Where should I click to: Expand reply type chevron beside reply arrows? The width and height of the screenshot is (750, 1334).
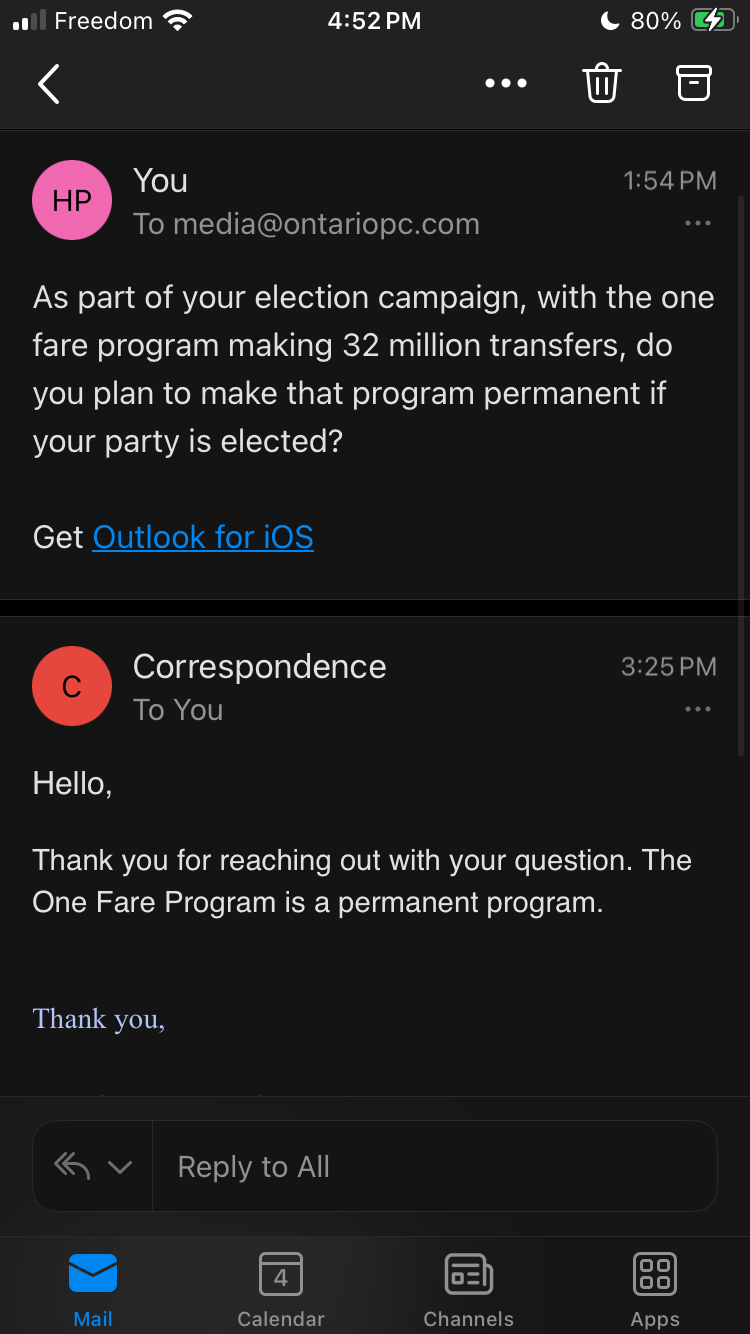coord(120,1167)
